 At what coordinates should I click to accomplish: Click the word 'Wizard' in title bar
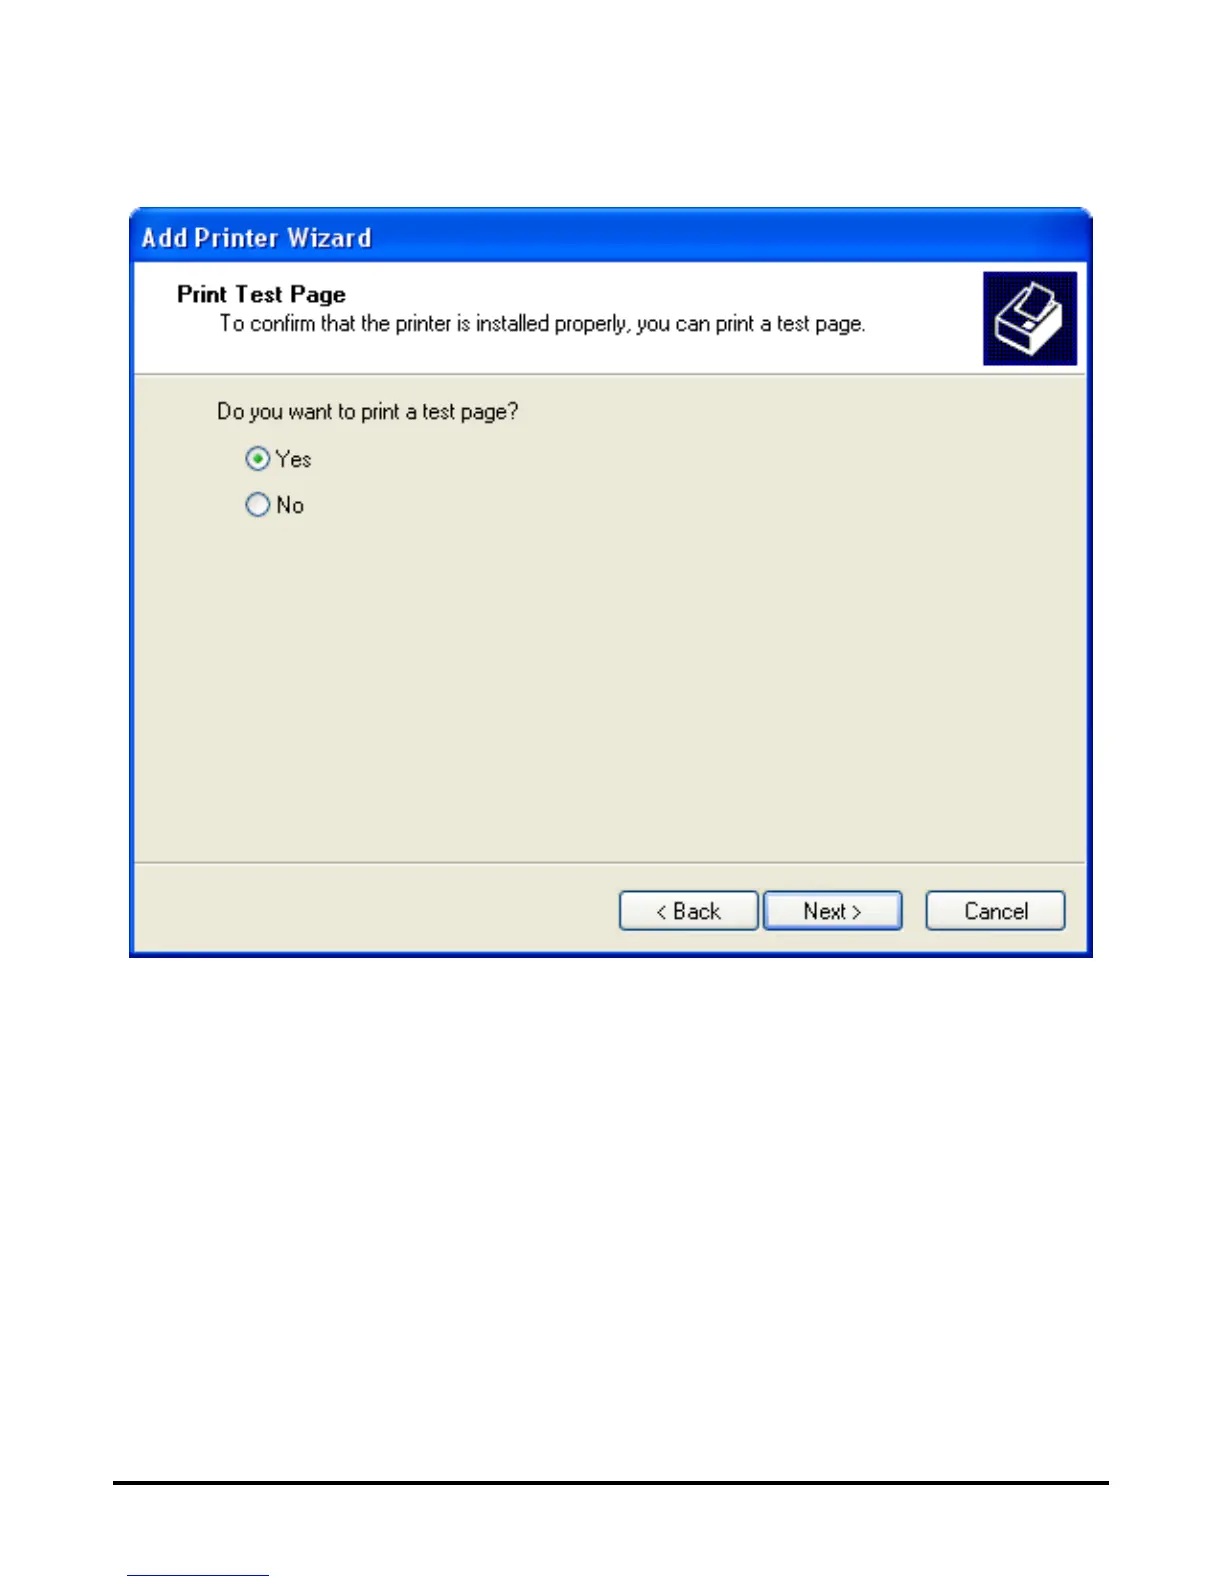(x=329, y=238)
